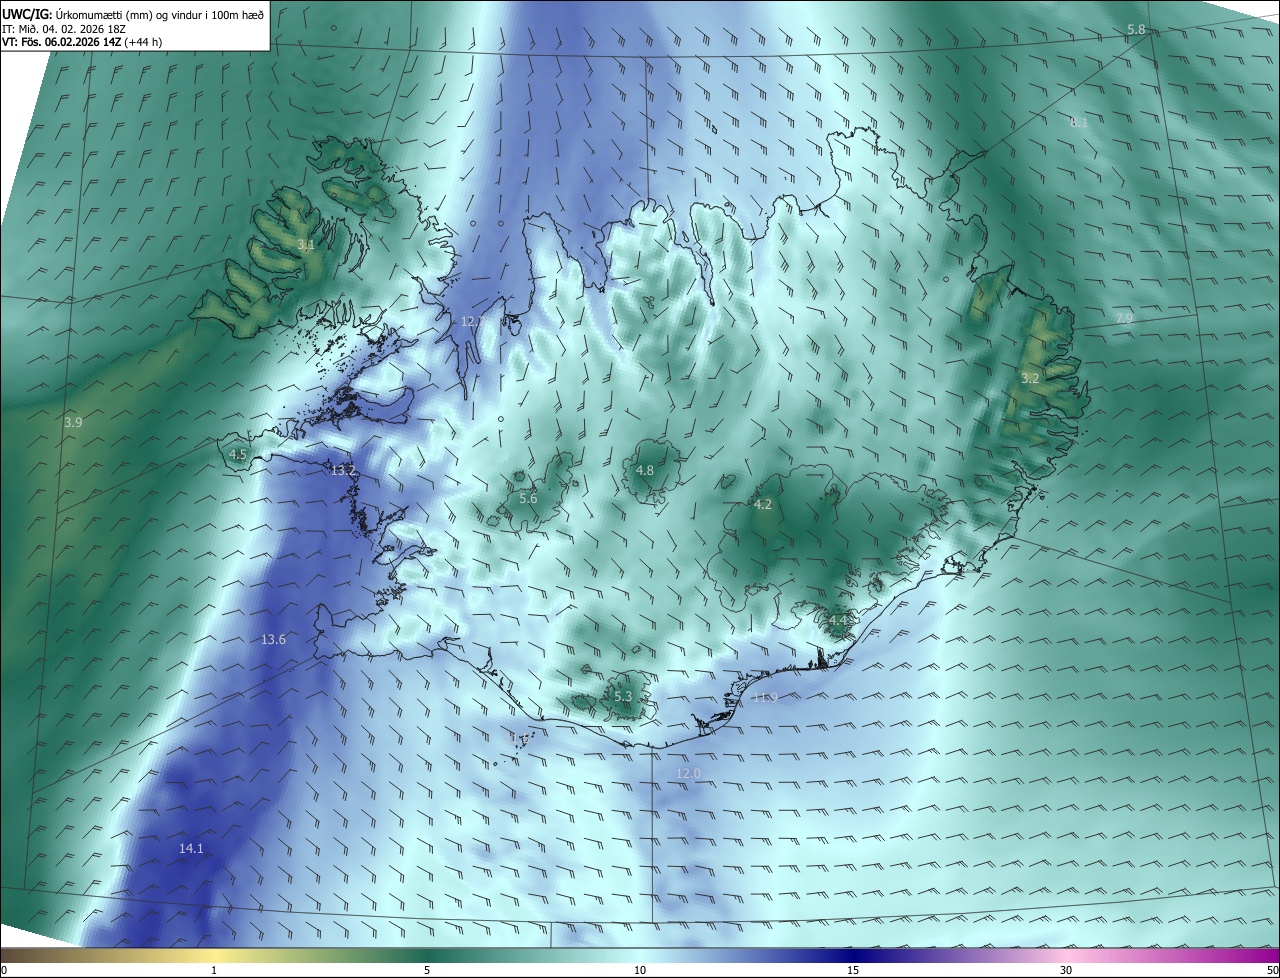
Task: Click the 'VT: Fös. 06.02.2026 14Z' valid time
Action: pos(61,42)
